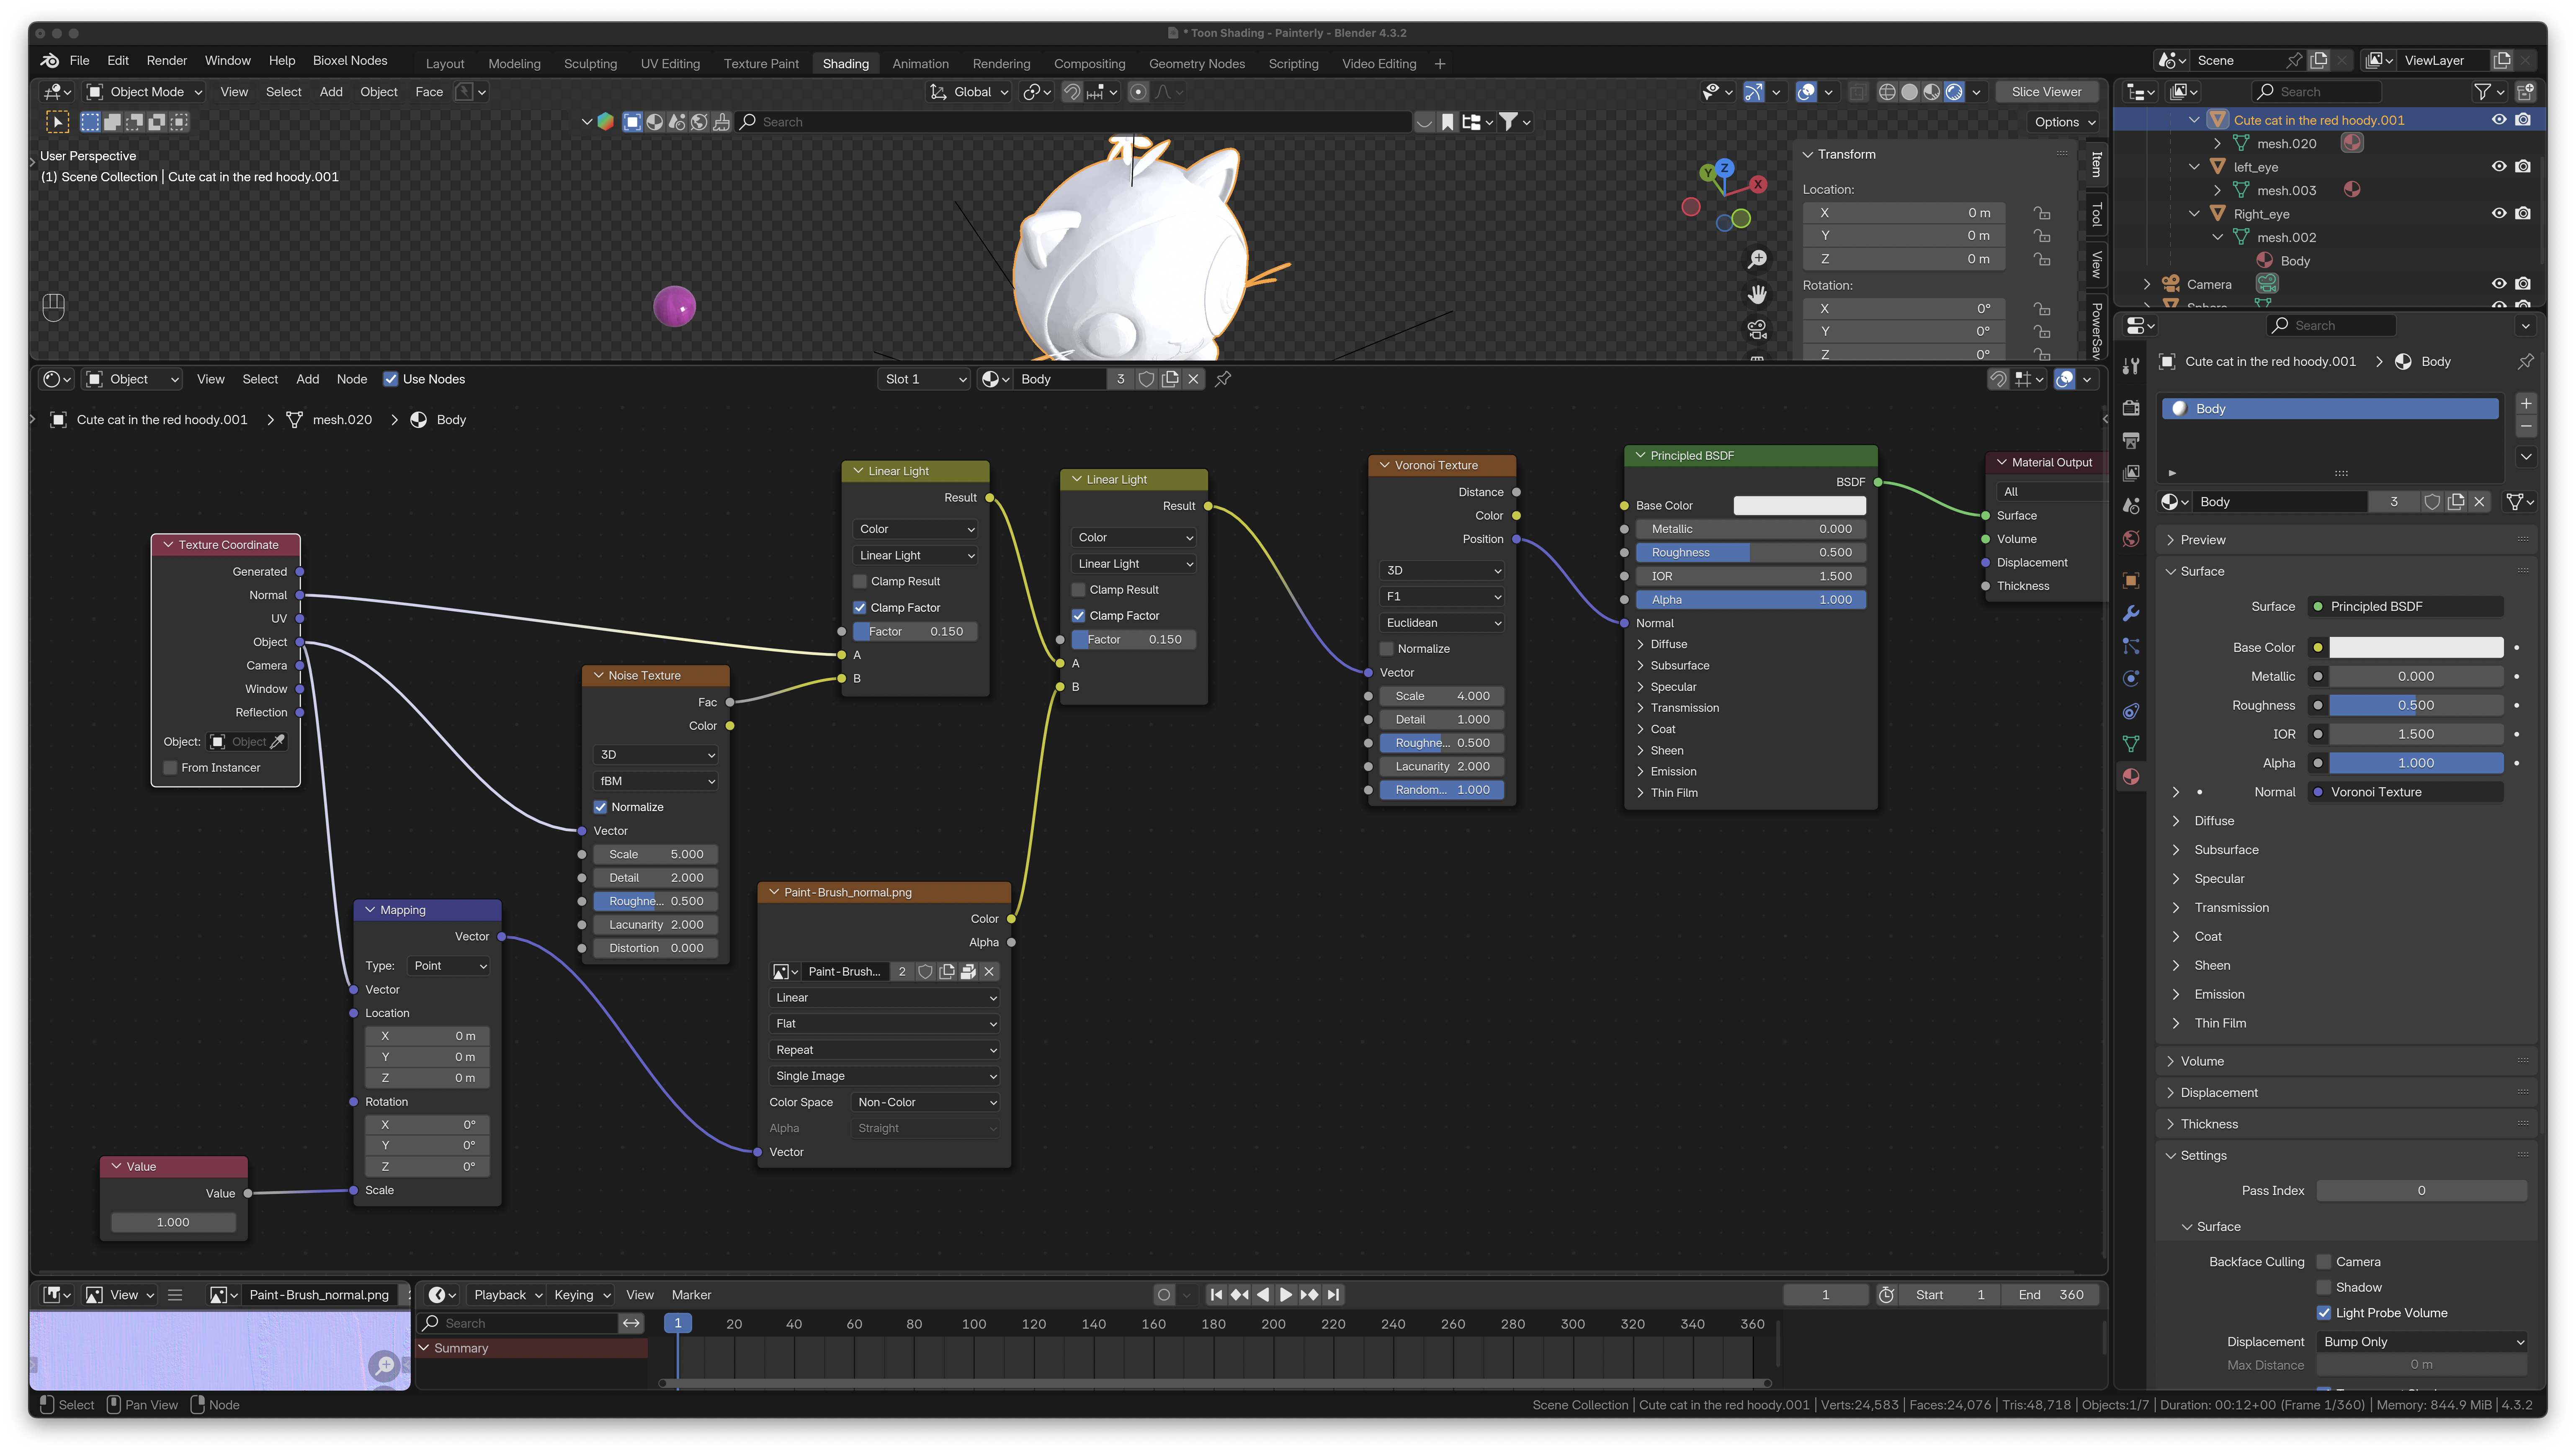Viewport: 2576px width, 1453px height.
Task: Toggle the Light Probe Volume checkbox
Action: click(2324, 1313)
